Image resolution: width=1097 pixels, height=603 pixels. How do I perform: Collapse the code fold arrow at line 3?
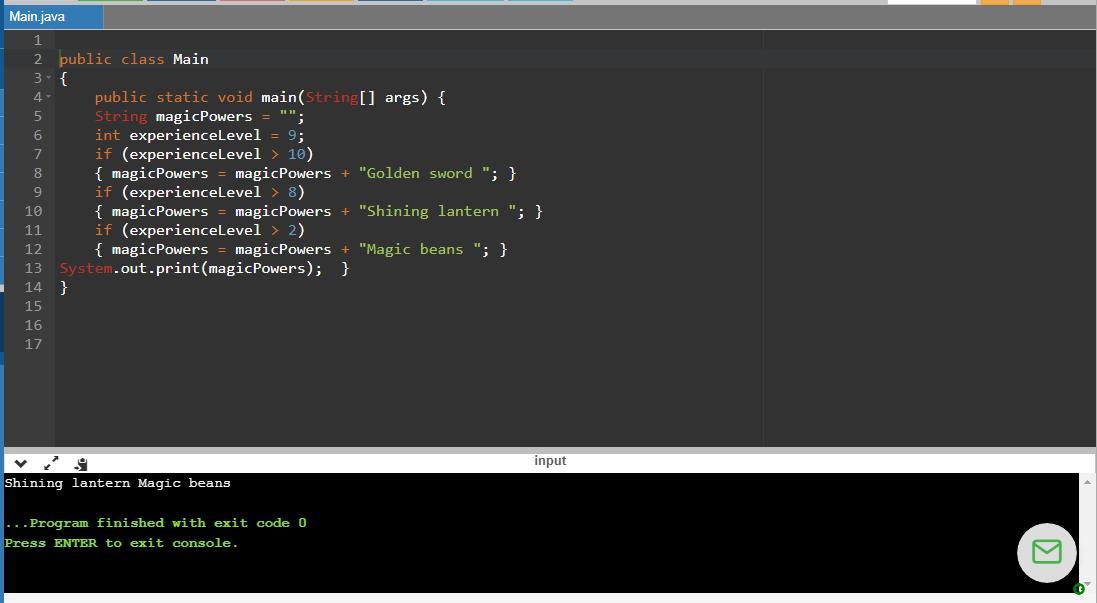(49, 78)
